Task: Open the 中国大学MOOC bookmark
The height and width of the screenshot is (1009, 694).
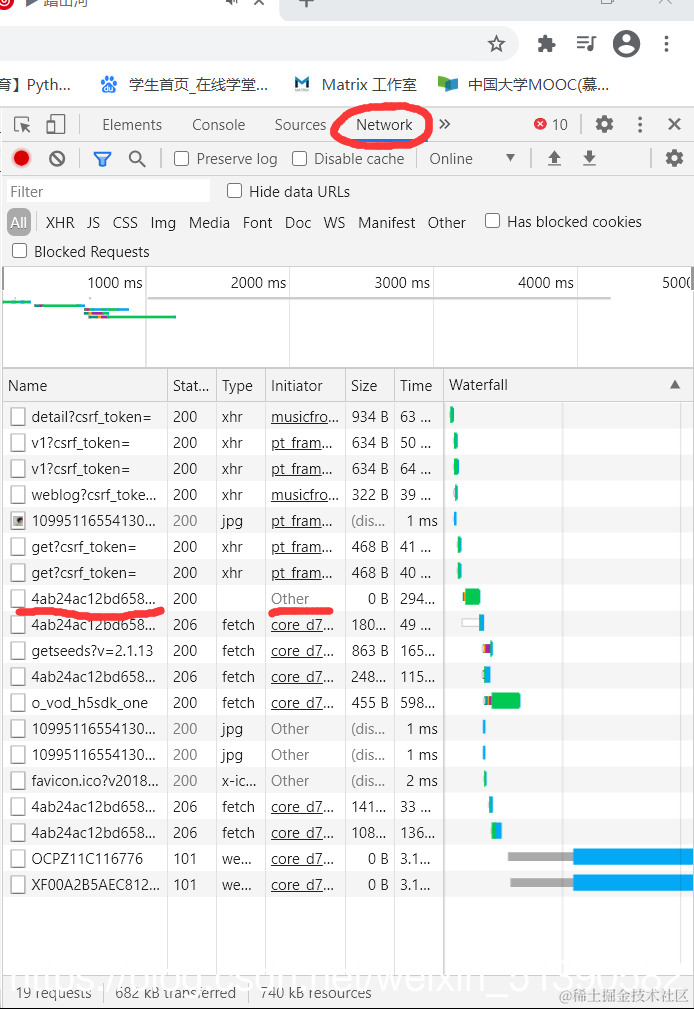Action: coord(523,84)
